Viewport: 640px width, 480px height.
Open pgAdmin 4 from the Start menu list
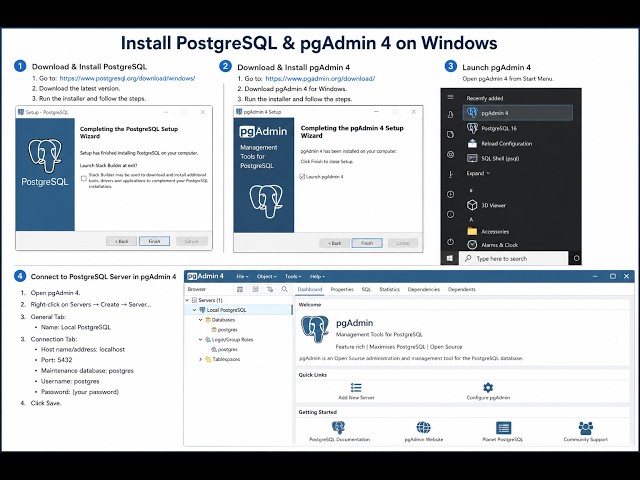[518, 113]
